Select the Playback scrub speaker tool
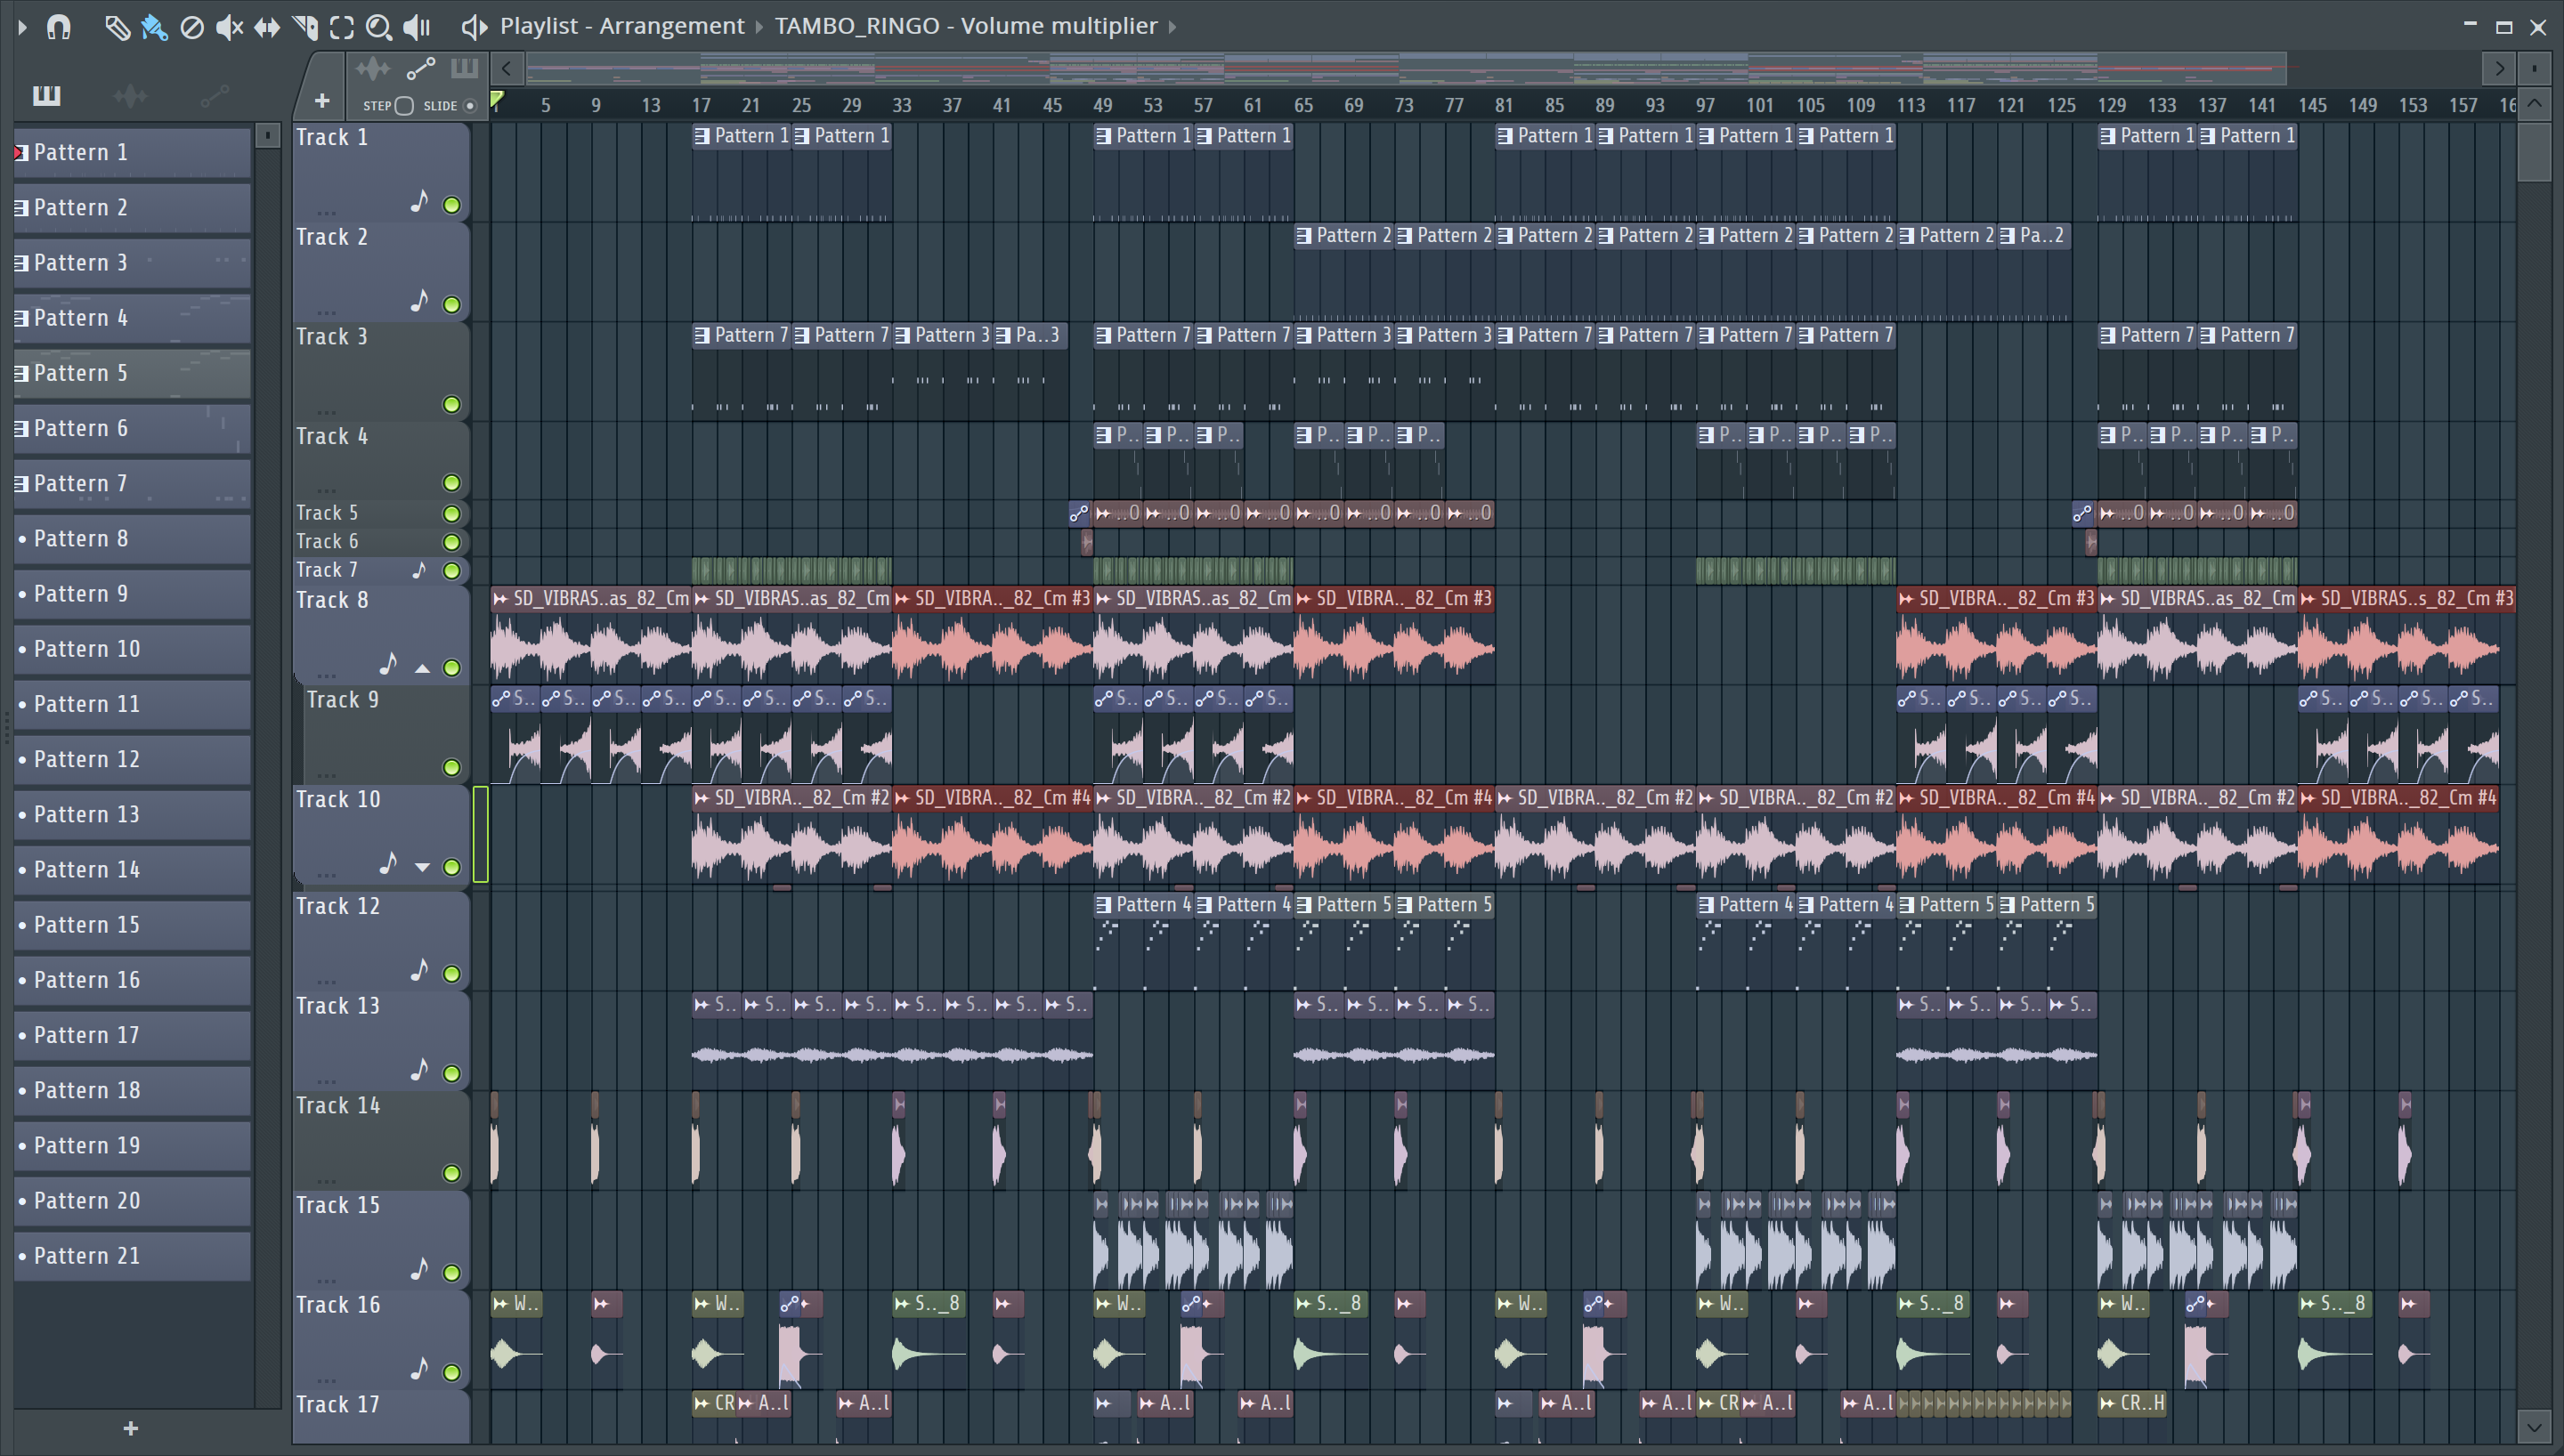 tap(417, 27)
